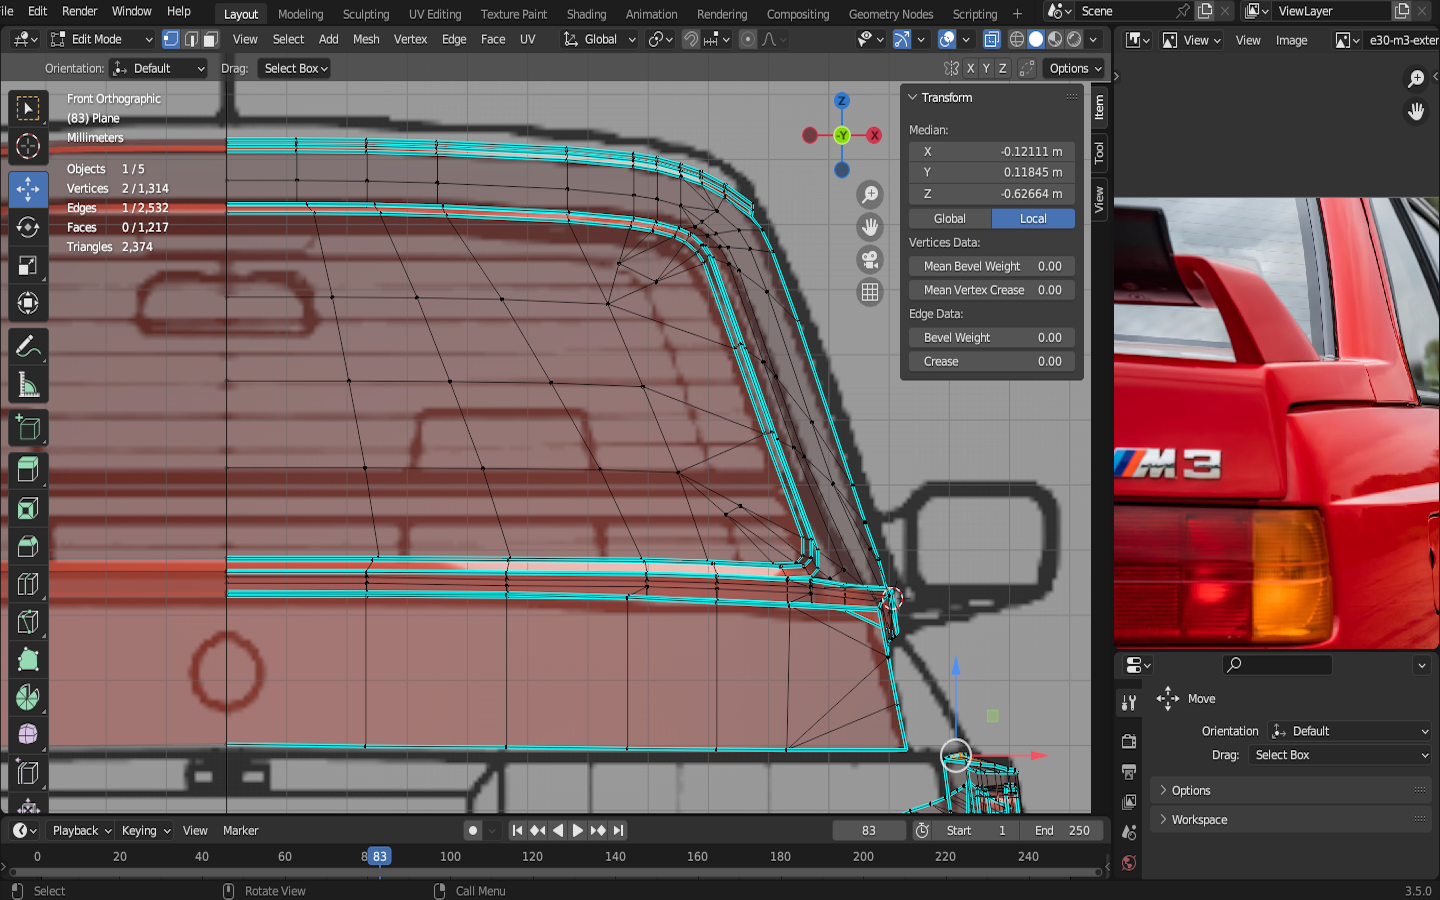Choose the Extrude Region tool
The height and width of the screenshot is (900, 1440).
tap(28, 469)
